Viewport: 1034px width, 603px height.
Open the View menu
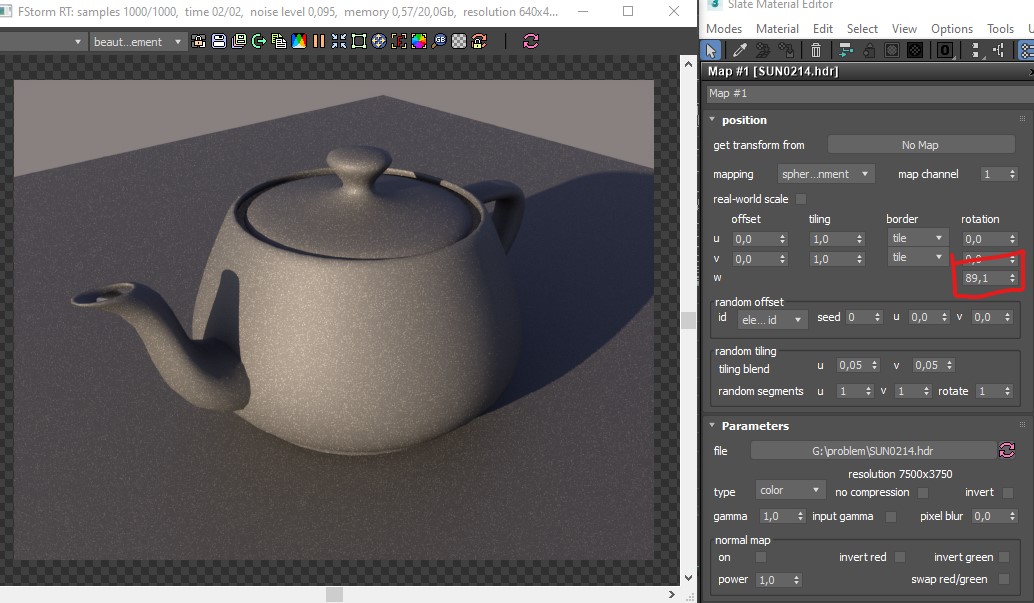click(x=904, y=28)
